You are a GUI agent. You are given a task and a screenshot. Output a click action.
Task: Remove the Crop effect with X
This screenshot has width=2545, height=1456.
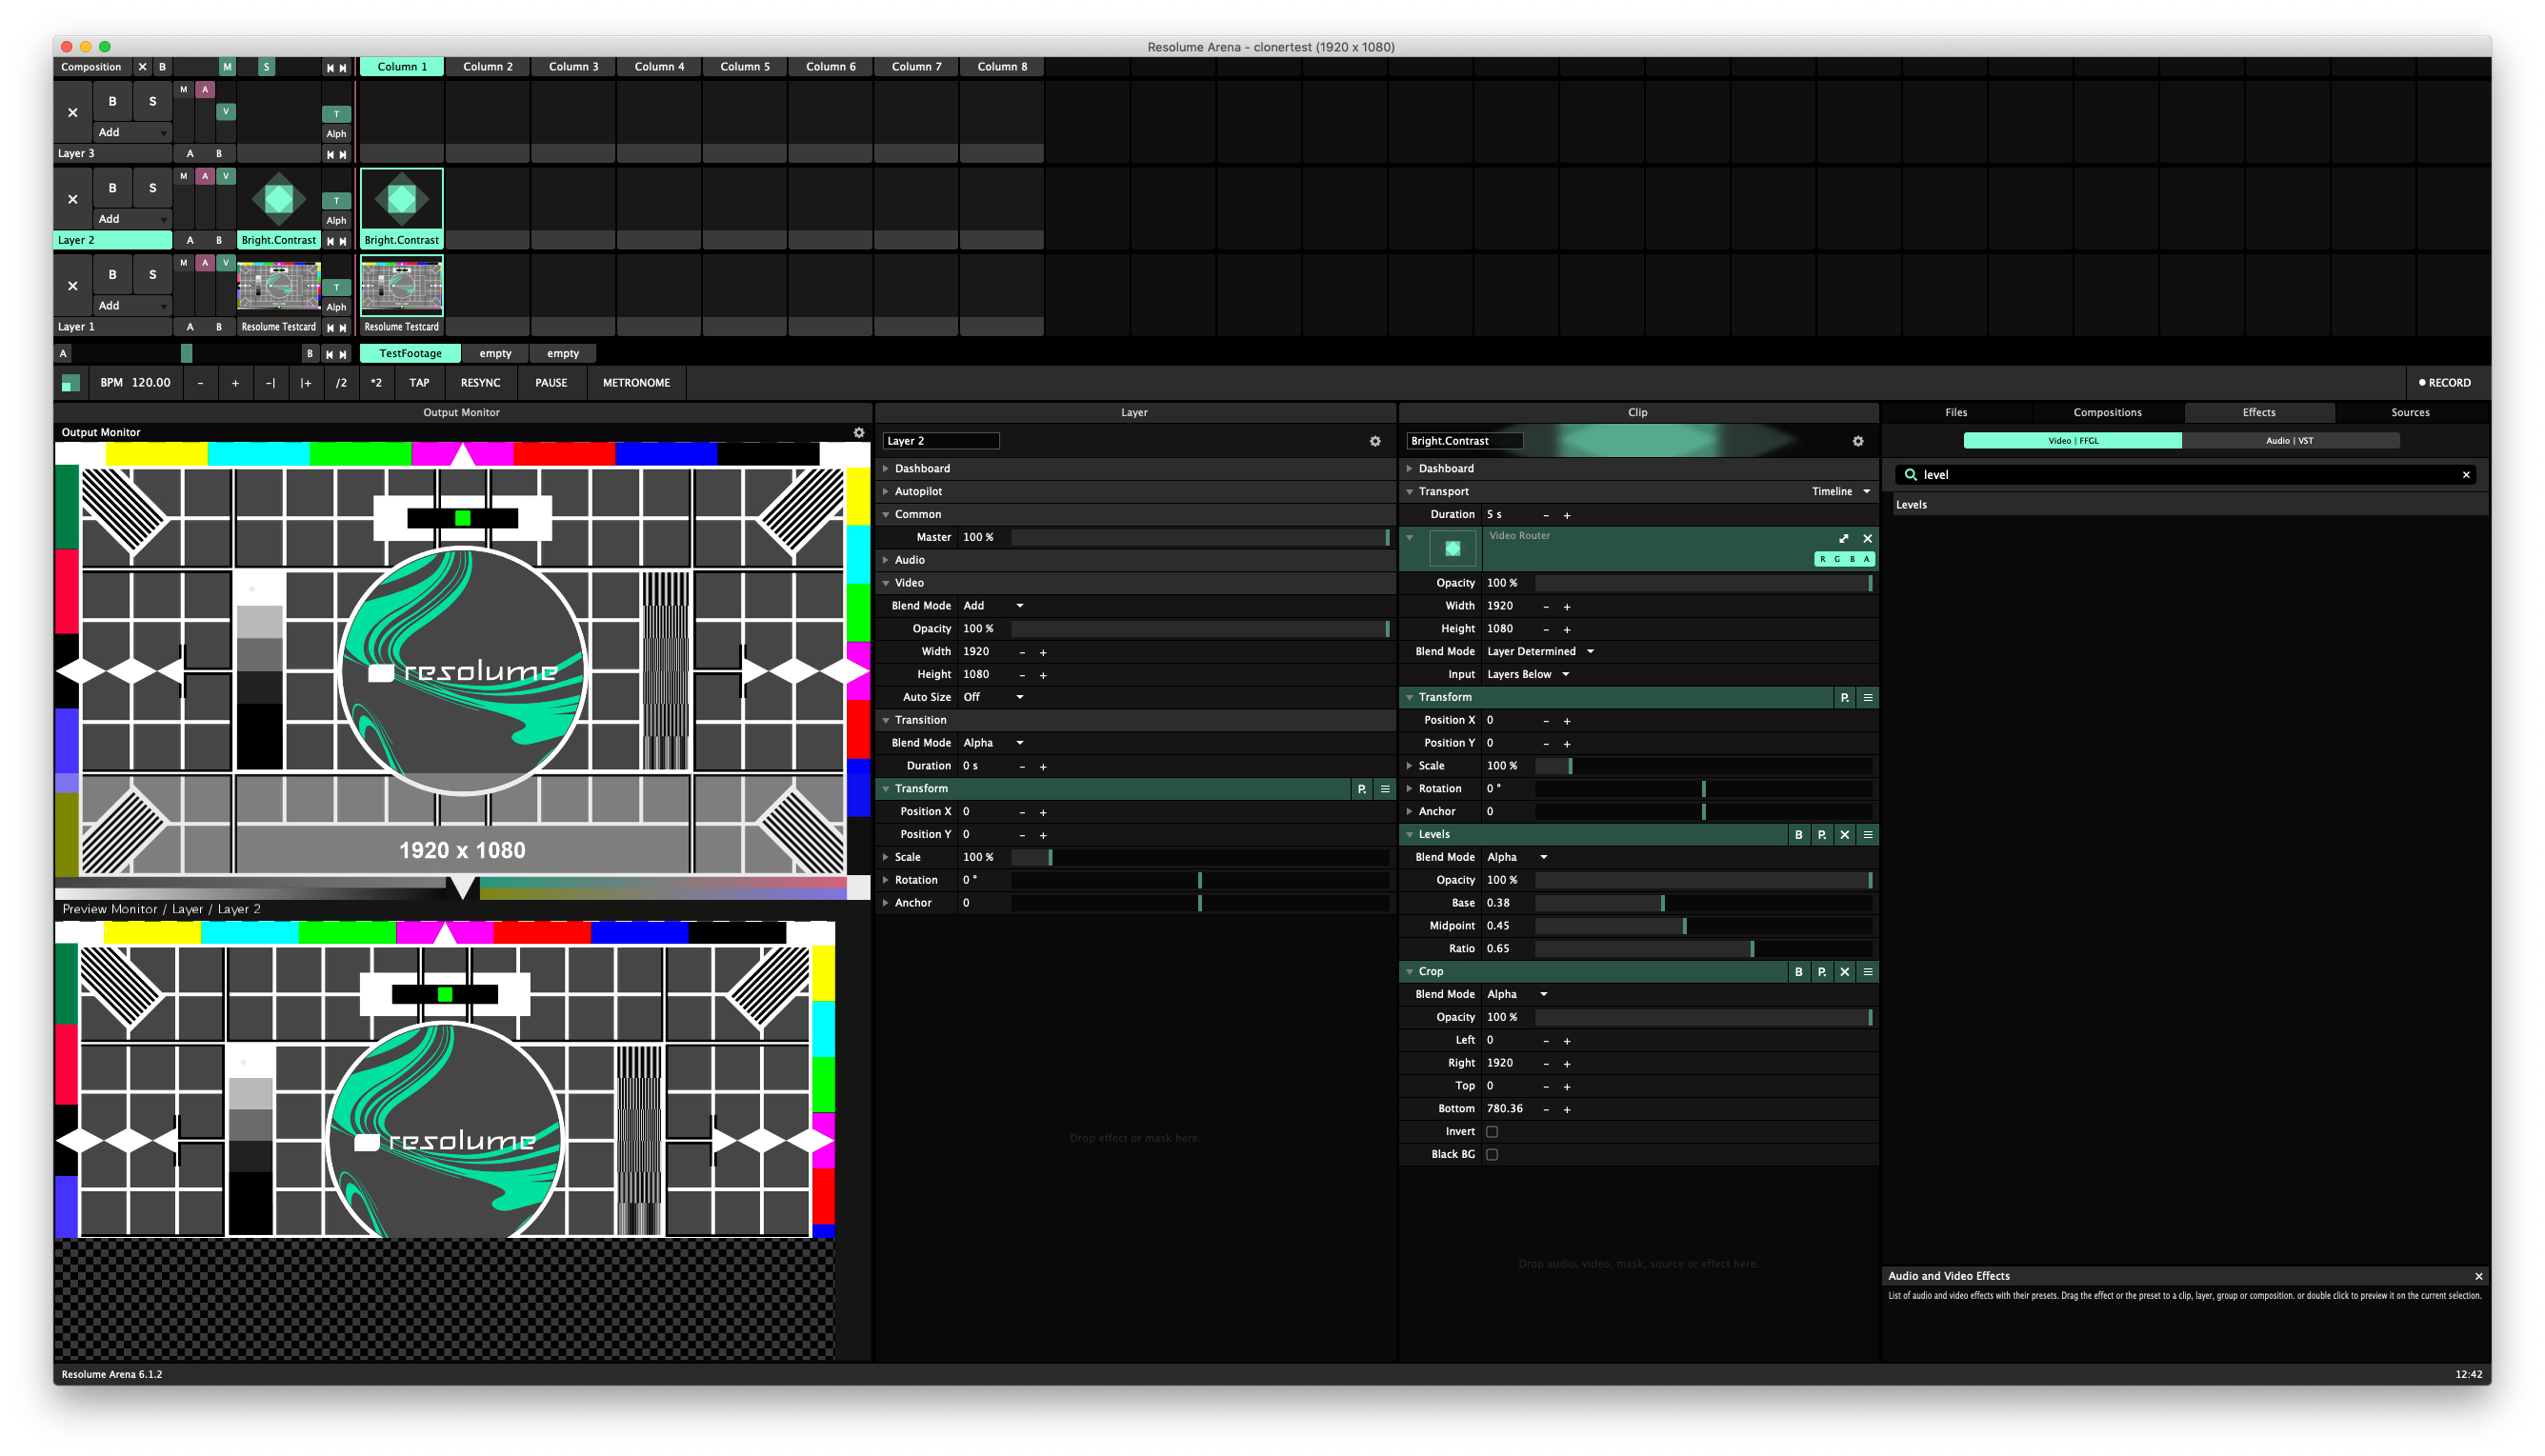tap(1845, 971)
